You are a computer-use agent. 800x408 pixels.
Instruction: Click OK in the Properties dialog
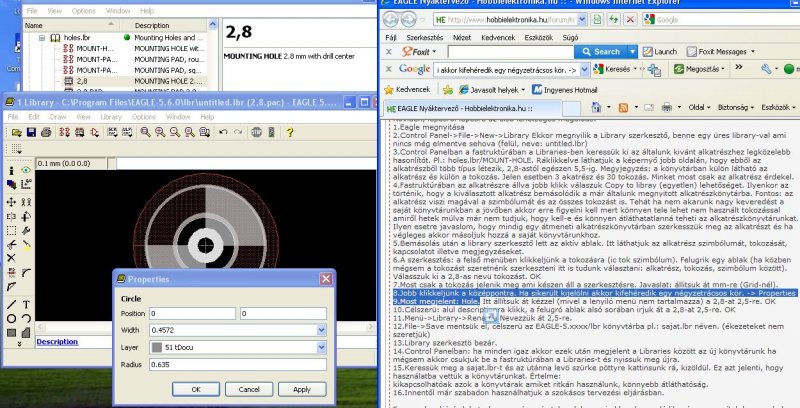(x=196, y=389)
